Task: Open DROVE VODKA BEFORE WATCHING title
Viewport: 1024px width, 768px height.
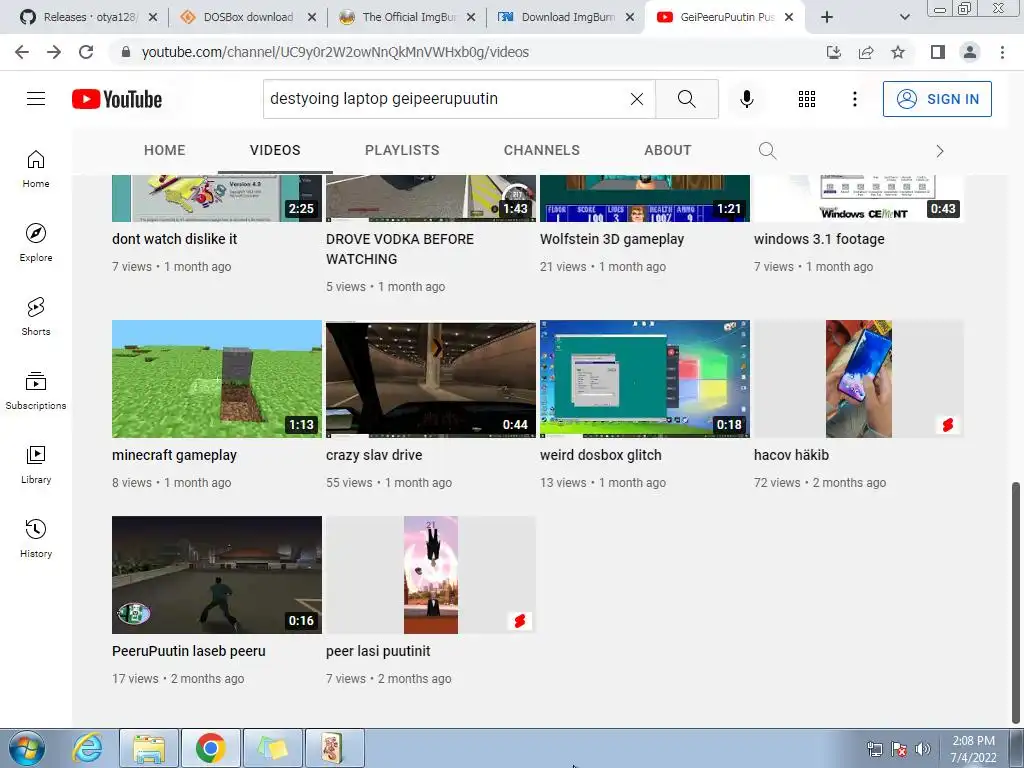Action: [x=400, y=249]
